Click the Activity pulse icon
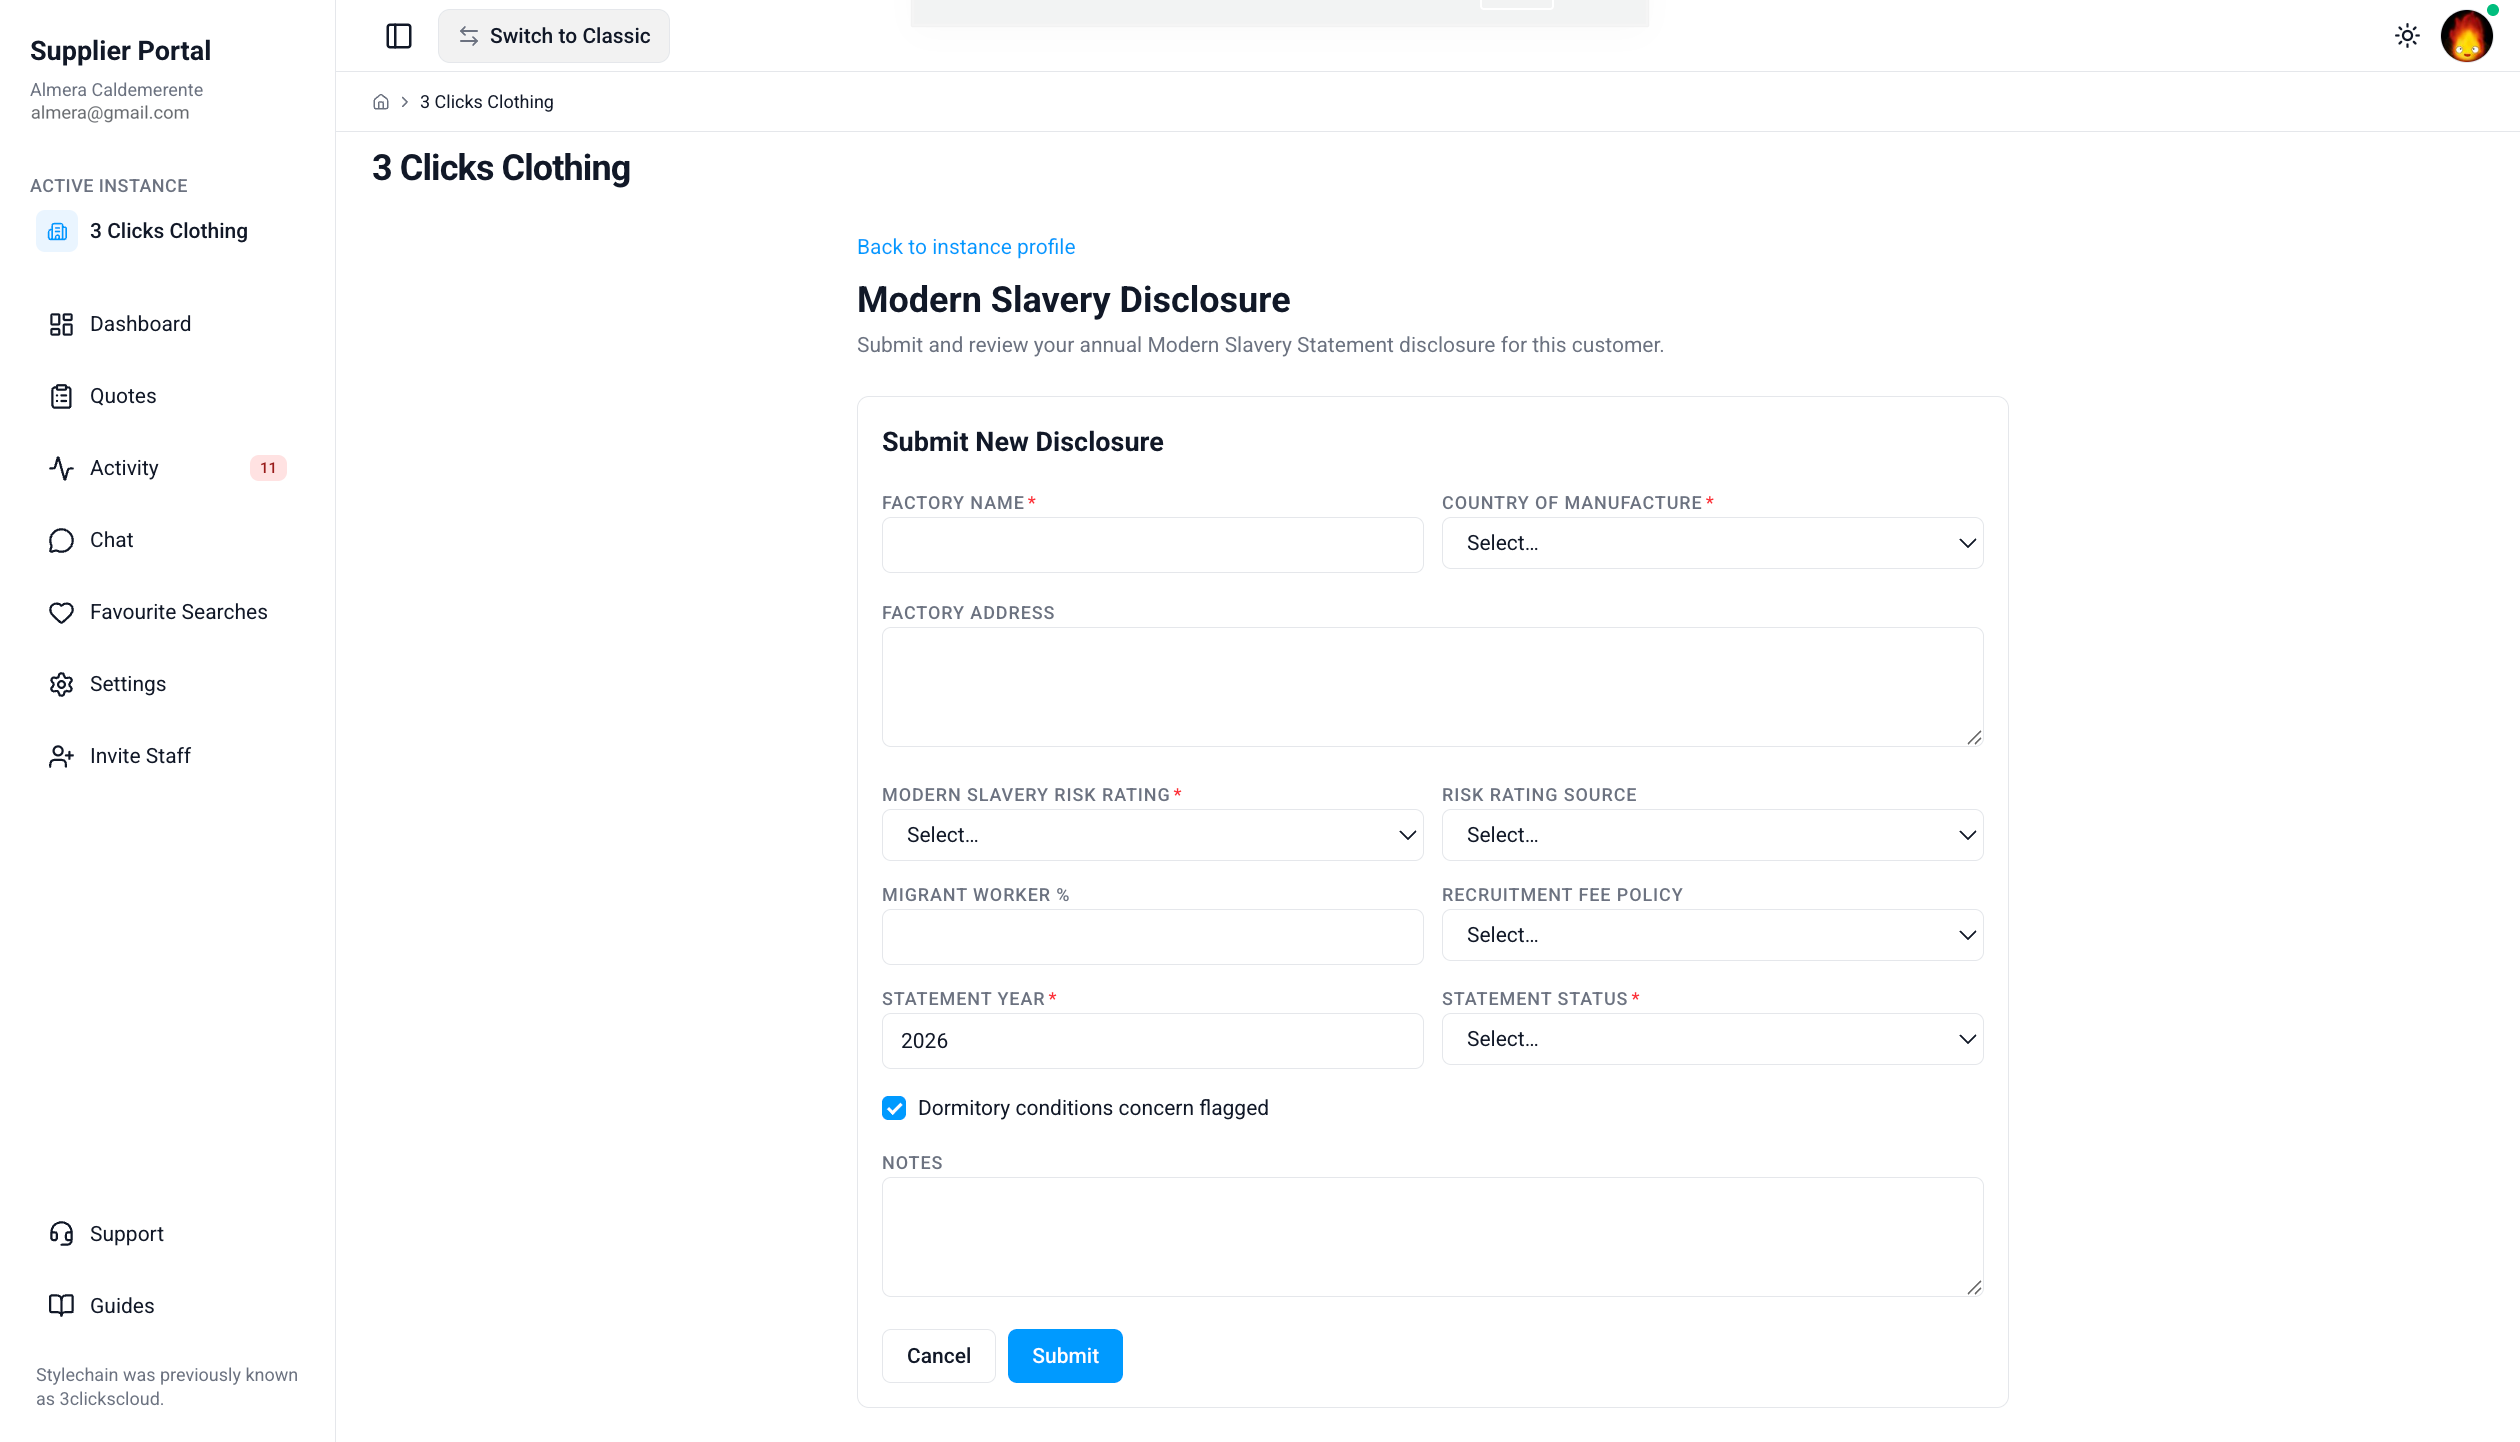Image resolution: width=2520 pixels, height=1442 pixels. coord(61,468)
